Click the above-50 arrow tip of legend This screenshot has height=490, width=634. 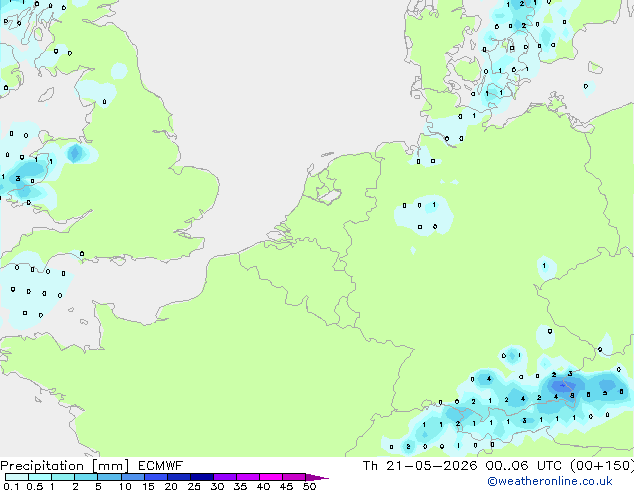[x=317, y=477]
